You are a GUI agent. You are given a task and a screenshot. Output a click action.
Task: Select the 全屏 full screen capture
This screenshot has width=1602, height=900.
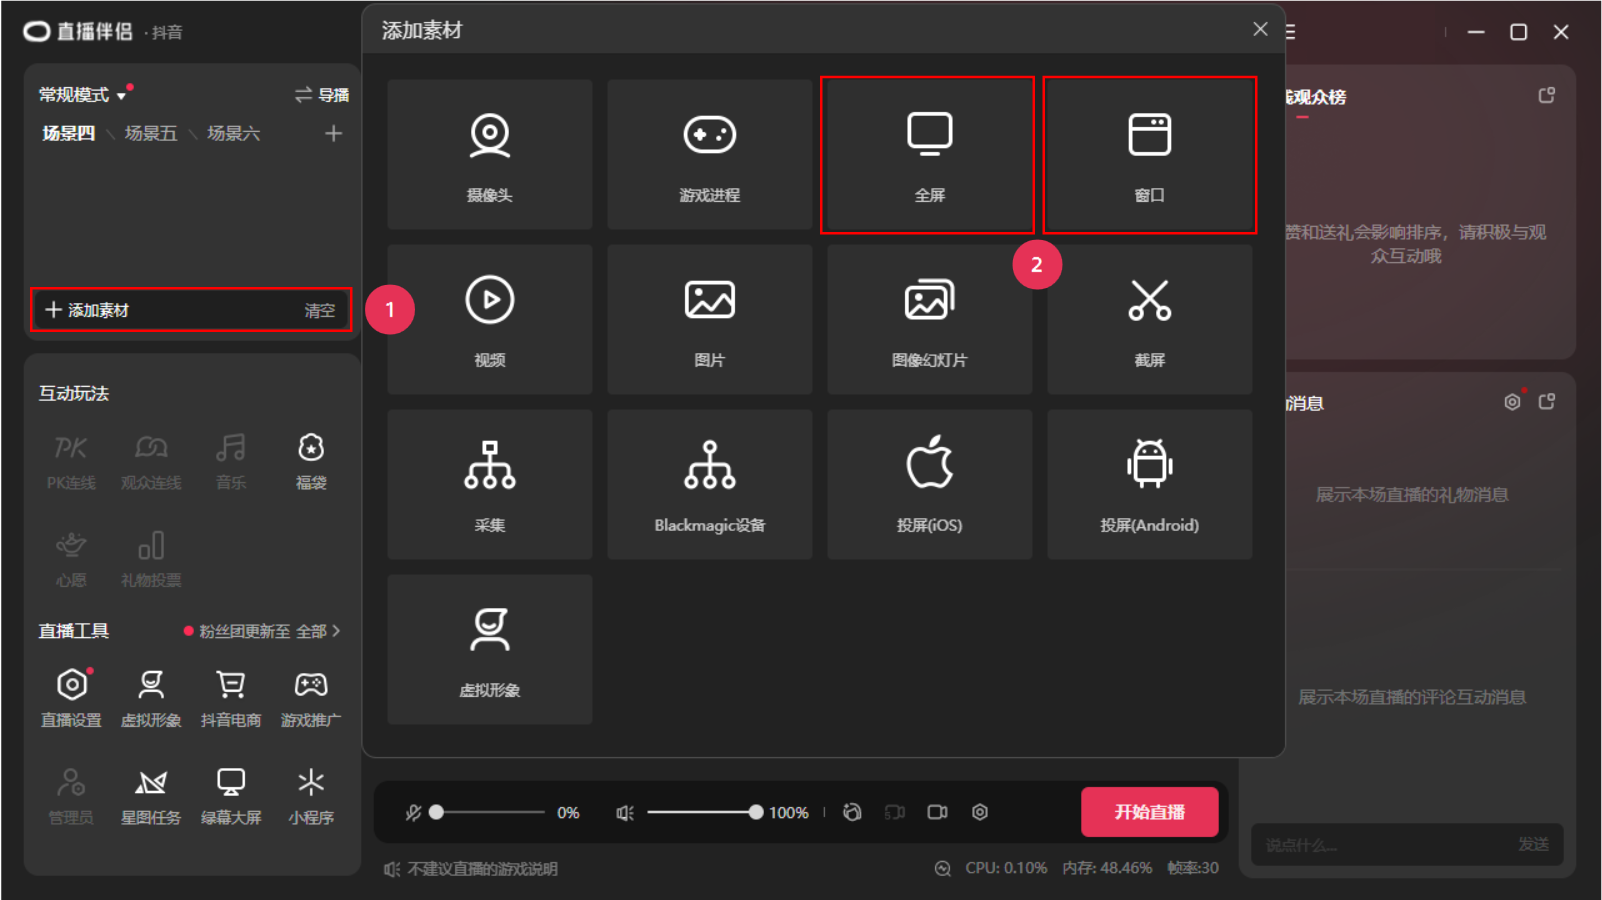(x=928, y=155)
